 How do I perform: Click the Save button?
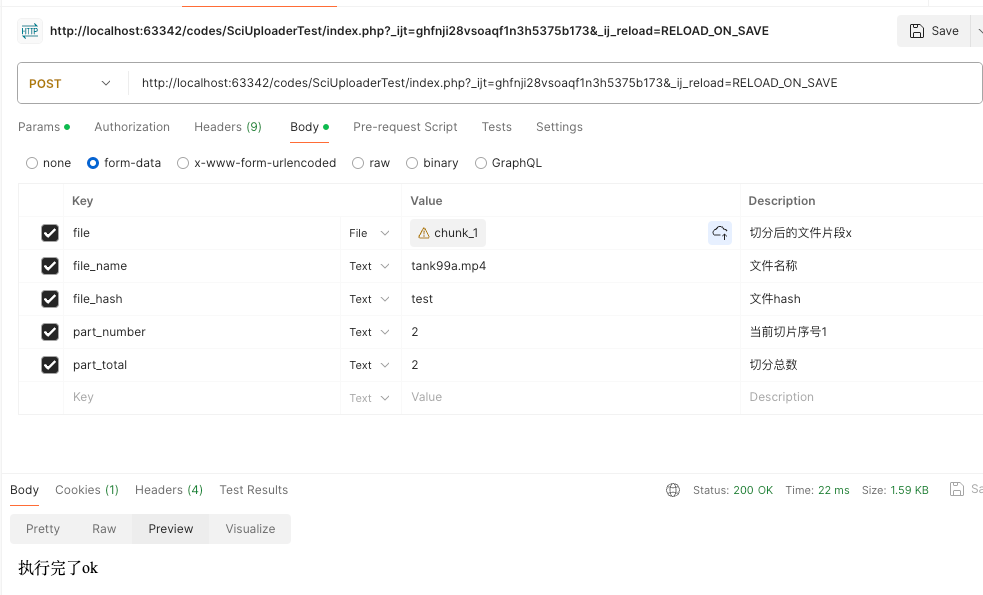pos(934,31)
